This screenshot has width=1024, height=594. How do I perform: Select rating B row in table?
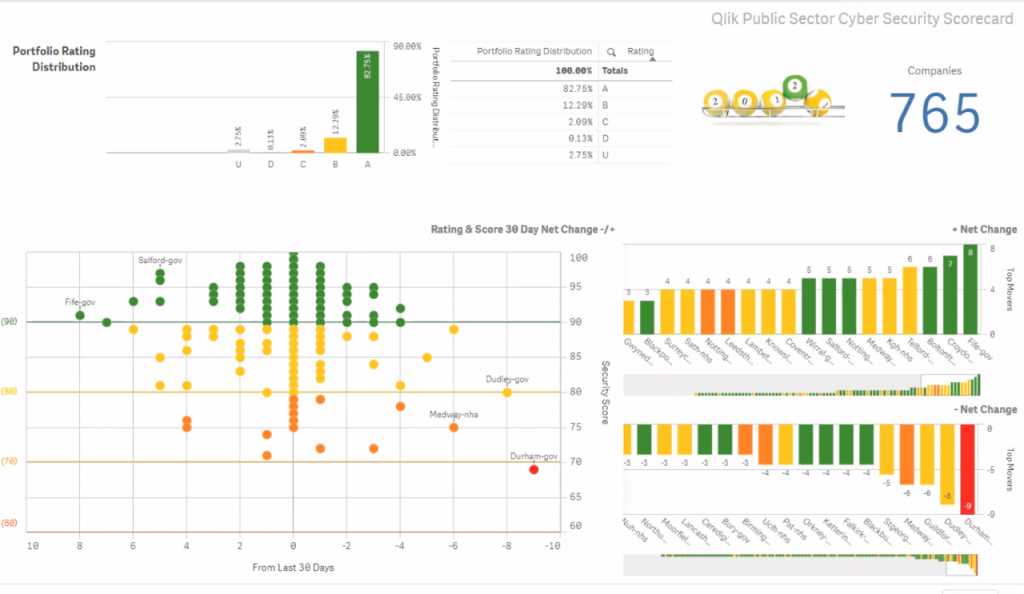pyautogui.click(x=561, y=105)
